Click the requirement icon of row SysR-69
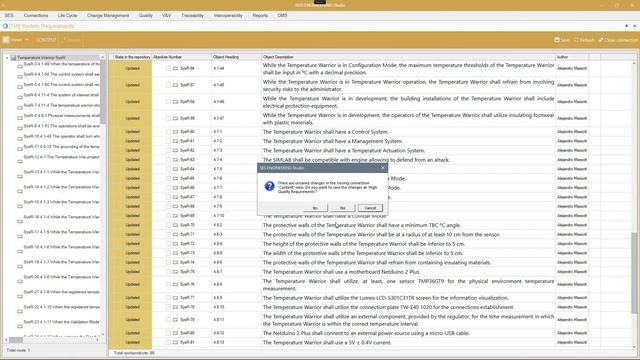 pyautogui.click(x=176, y=216)
